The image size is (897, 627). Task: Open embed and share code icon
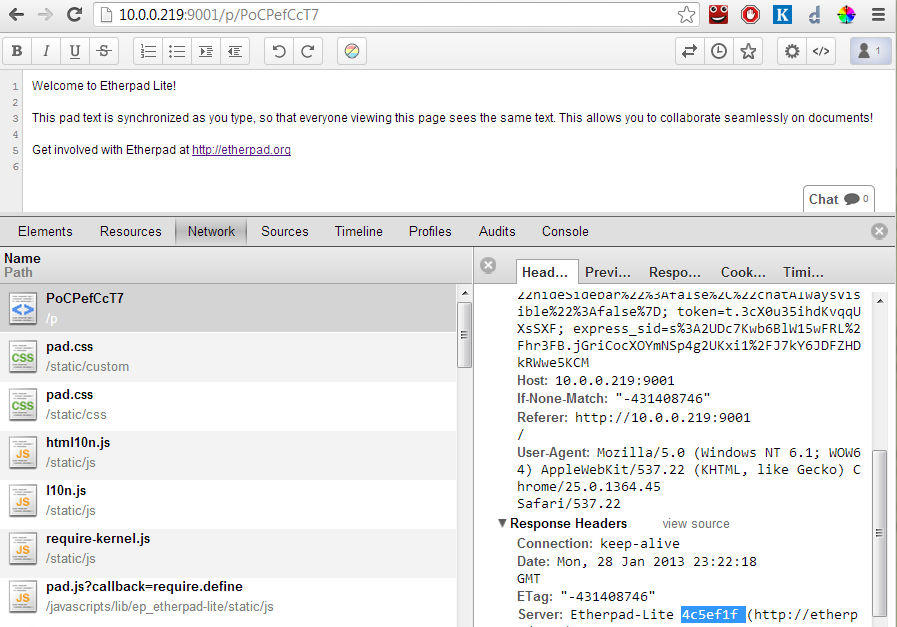click(821, 51)
